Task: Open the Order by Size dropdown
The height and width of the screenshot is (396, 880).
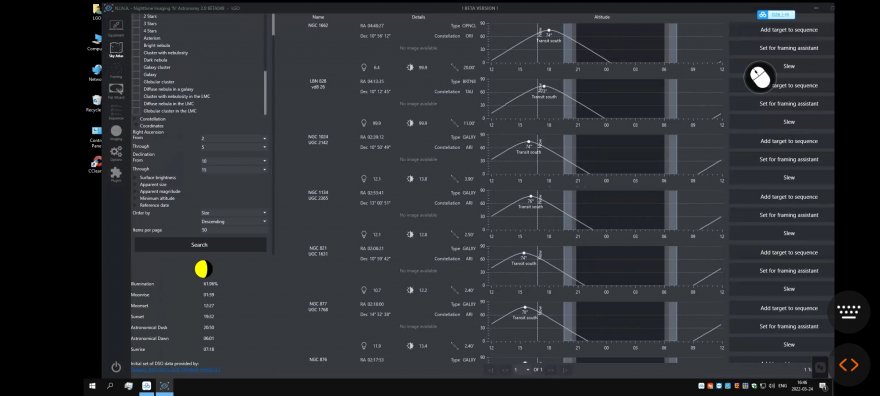Action: pyautogui.click(x=233, y=213)
